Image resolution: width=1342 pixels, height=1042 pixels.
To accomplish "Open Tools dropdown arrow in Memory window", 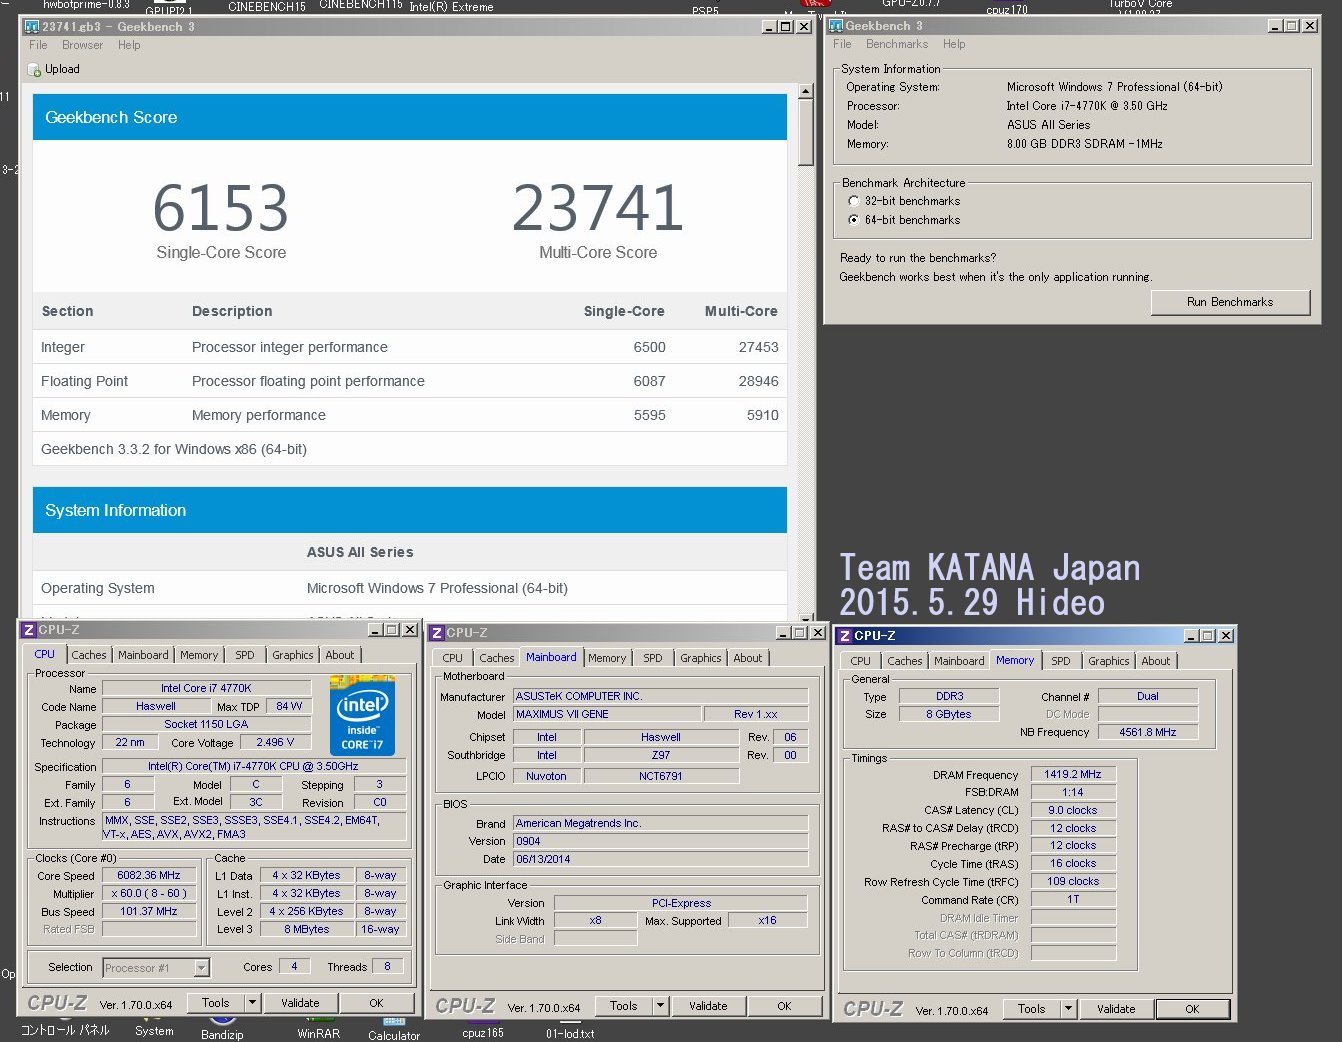I will pos(1068,1009).
